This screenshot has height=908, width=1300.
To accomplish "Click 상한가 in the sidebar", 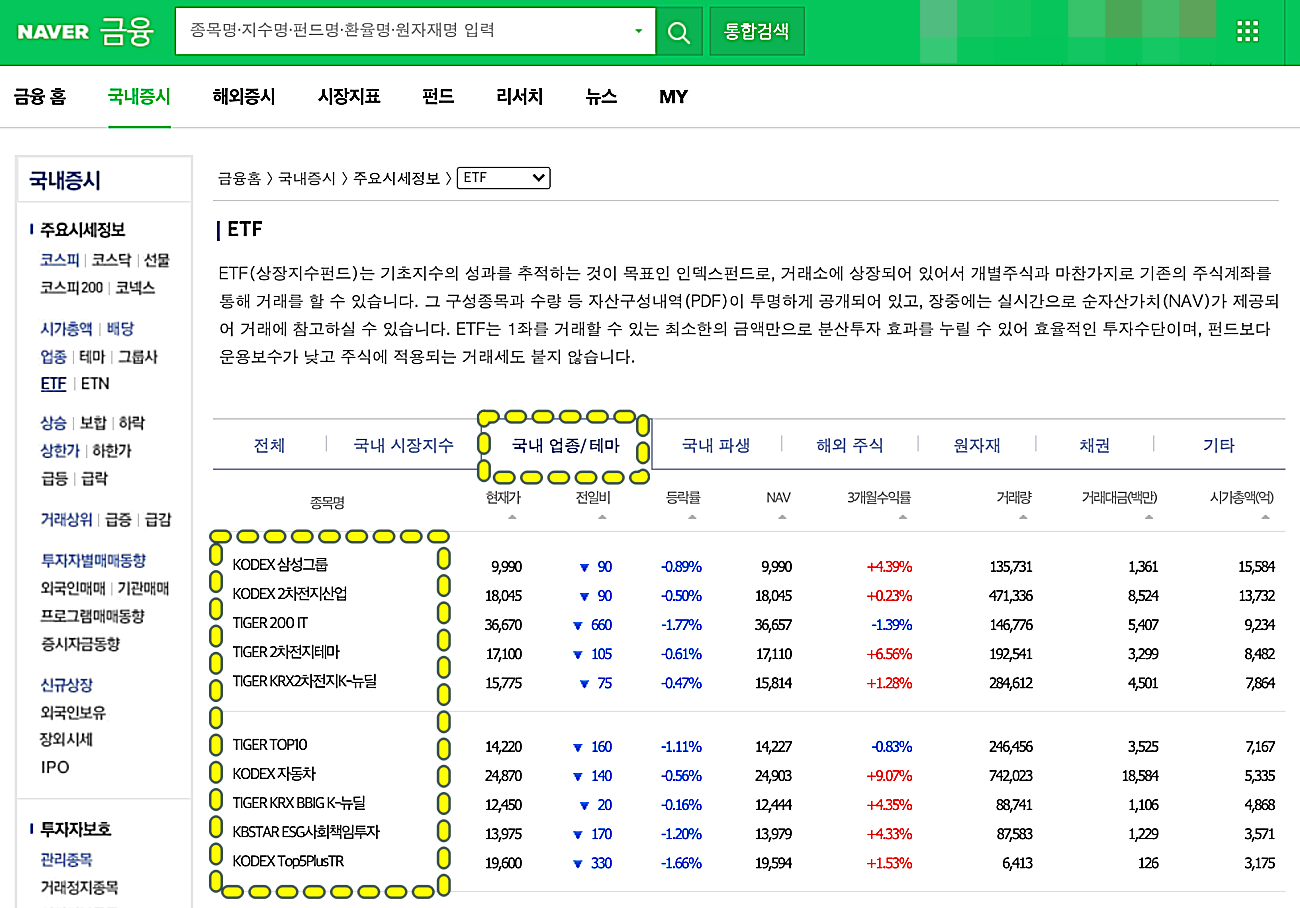I will click(60, 451).
